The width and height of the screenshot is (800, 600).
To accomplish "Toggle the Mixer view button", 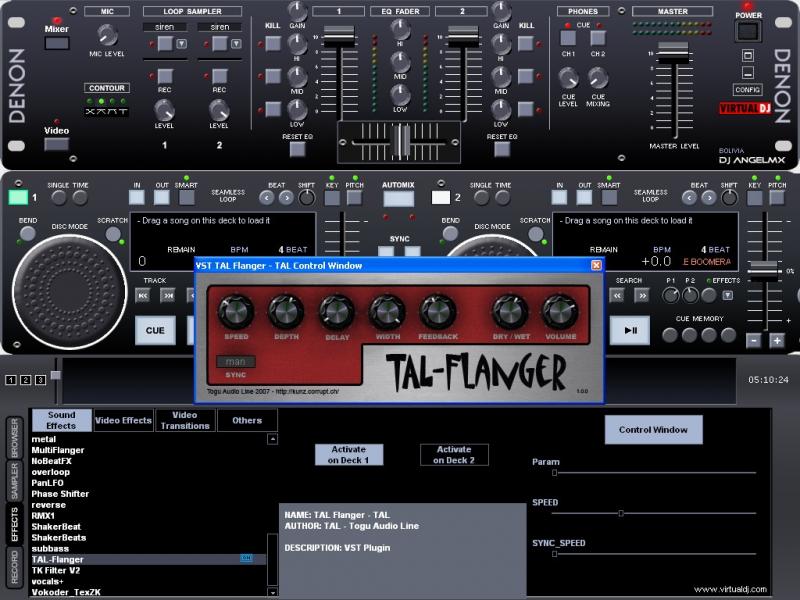I will 57,43.
